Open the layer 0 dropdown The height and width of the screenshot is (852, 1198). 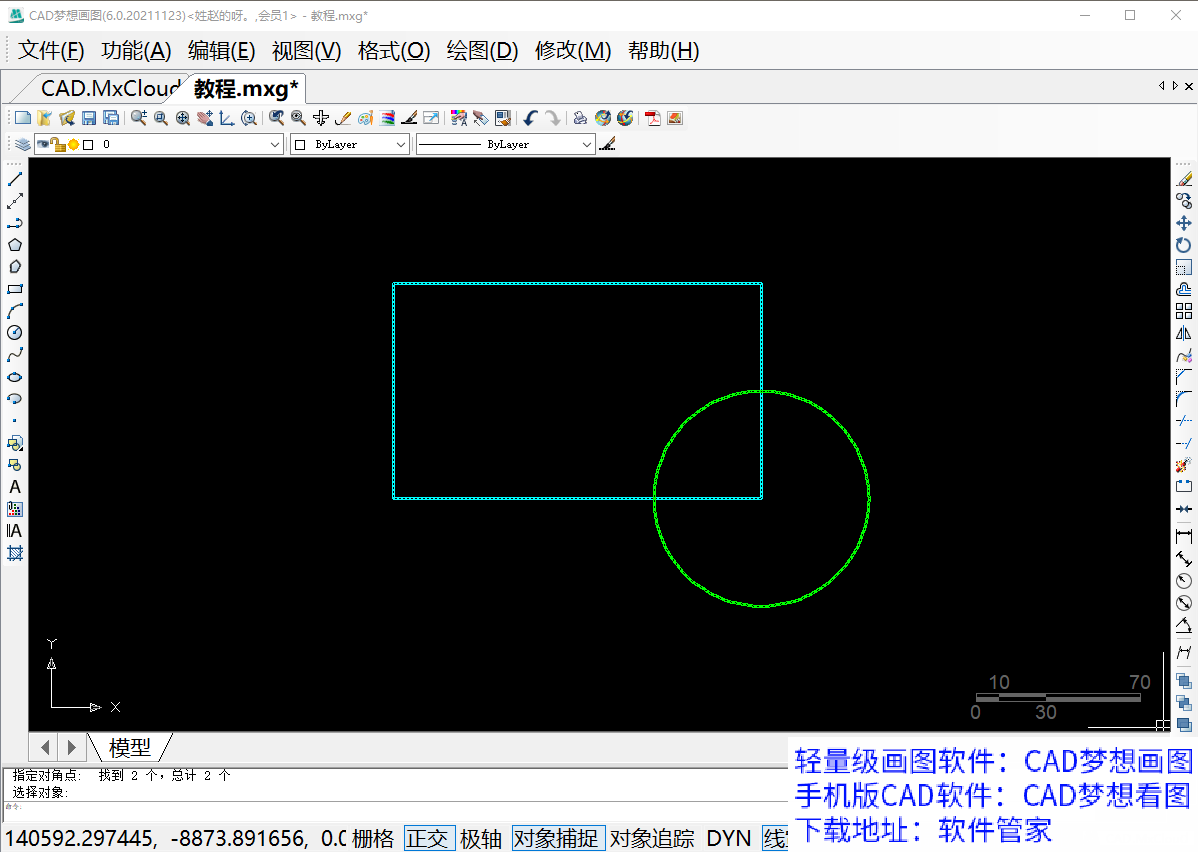275,144
